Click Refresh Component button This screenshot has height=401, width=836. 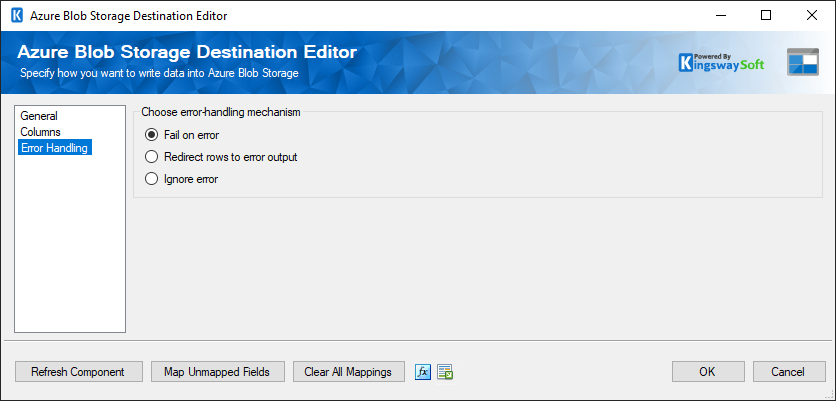coord(78,372)
